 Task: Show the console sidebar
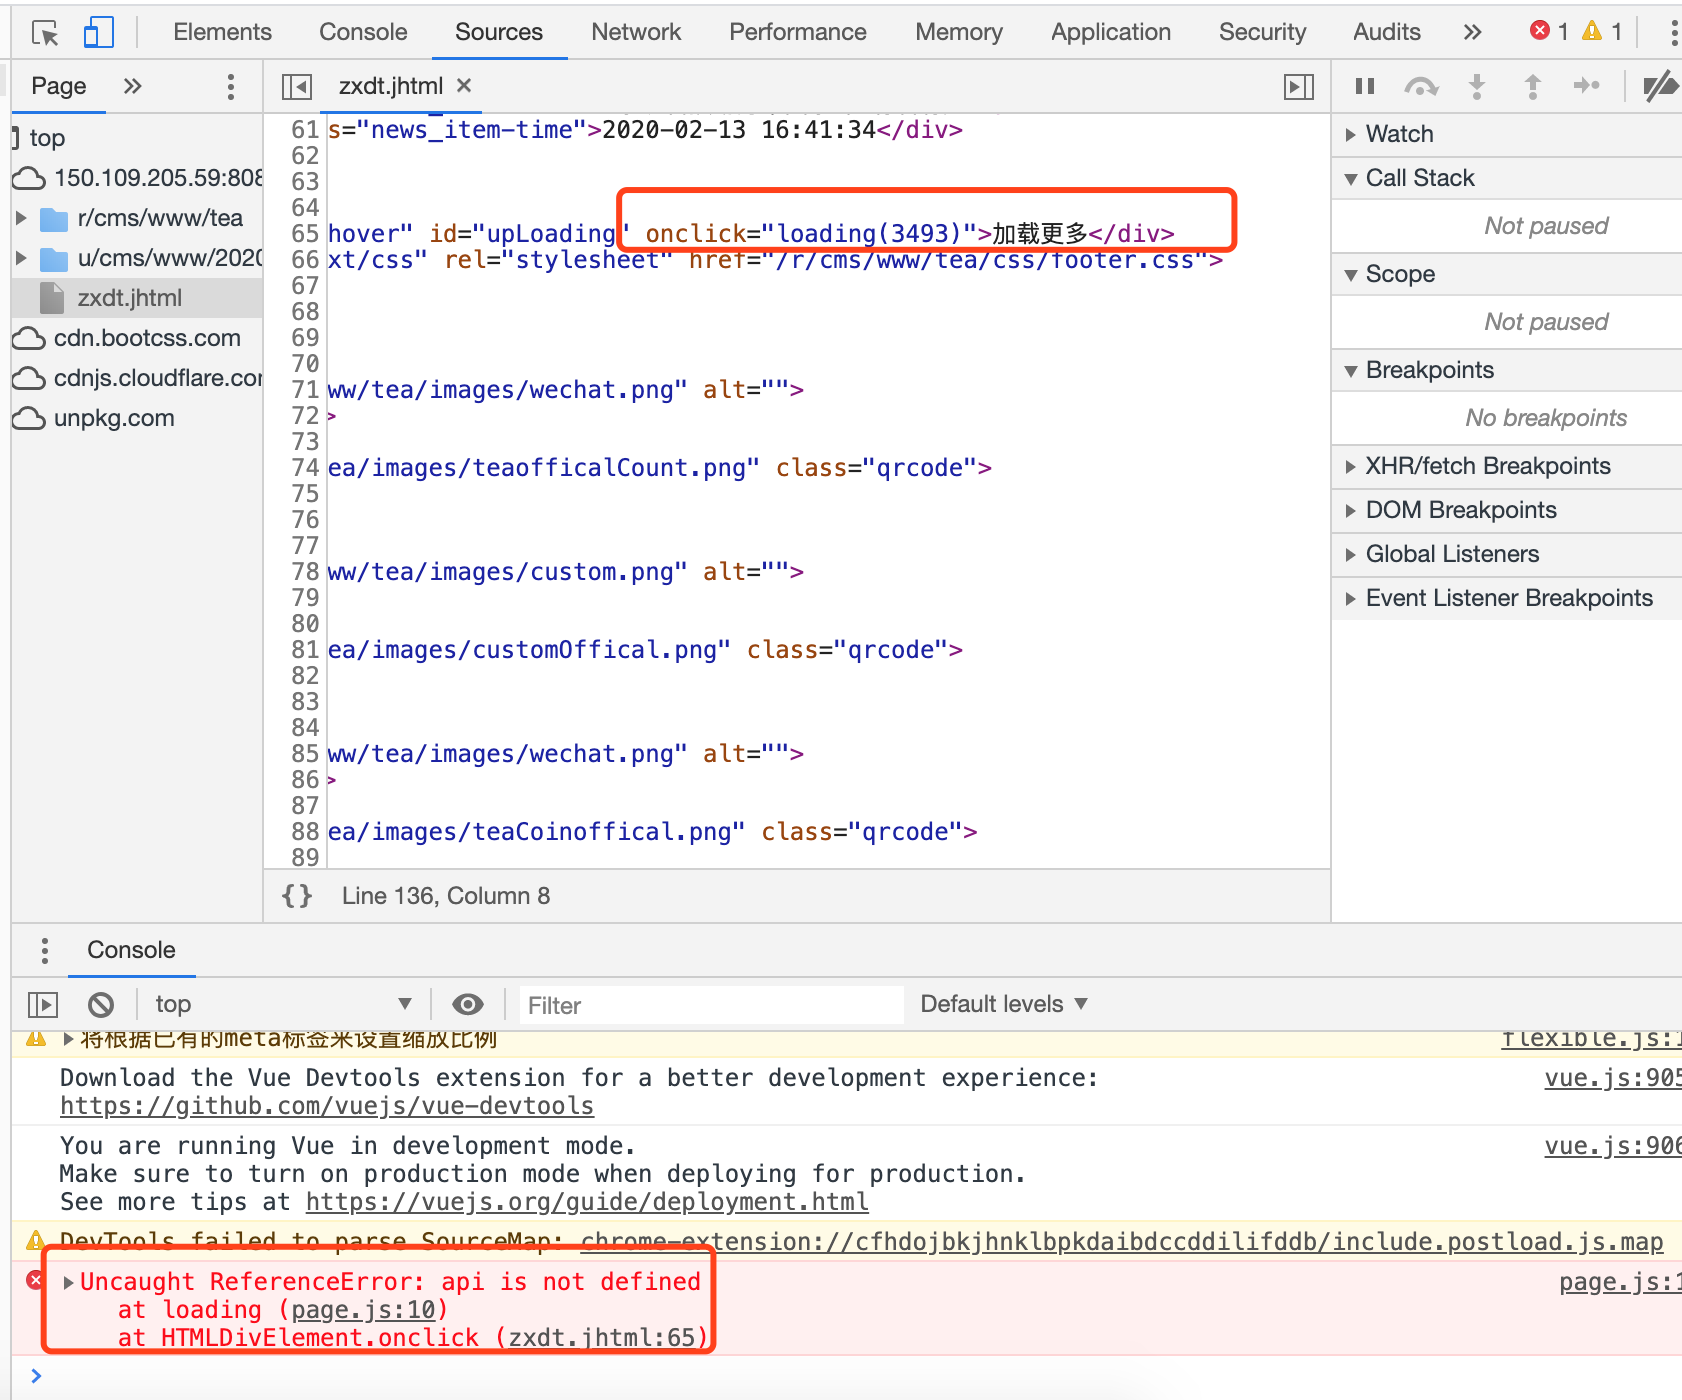43,1004
